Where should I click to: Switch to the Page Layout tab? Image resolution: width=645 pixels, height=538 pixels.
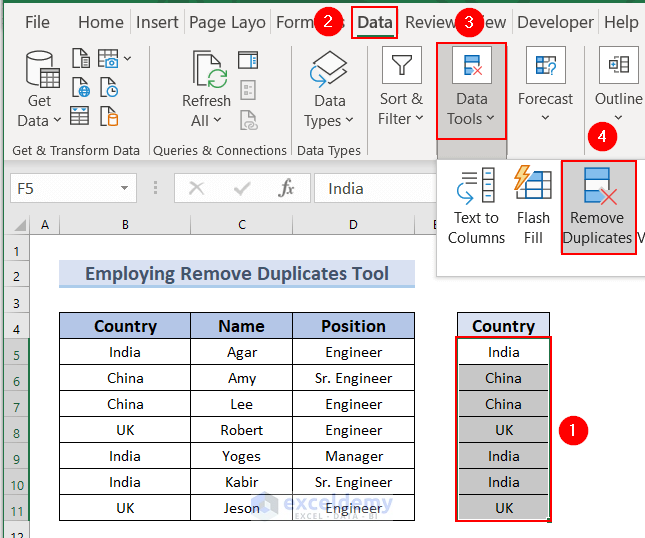pyautogui.click(x=227, y=22)
